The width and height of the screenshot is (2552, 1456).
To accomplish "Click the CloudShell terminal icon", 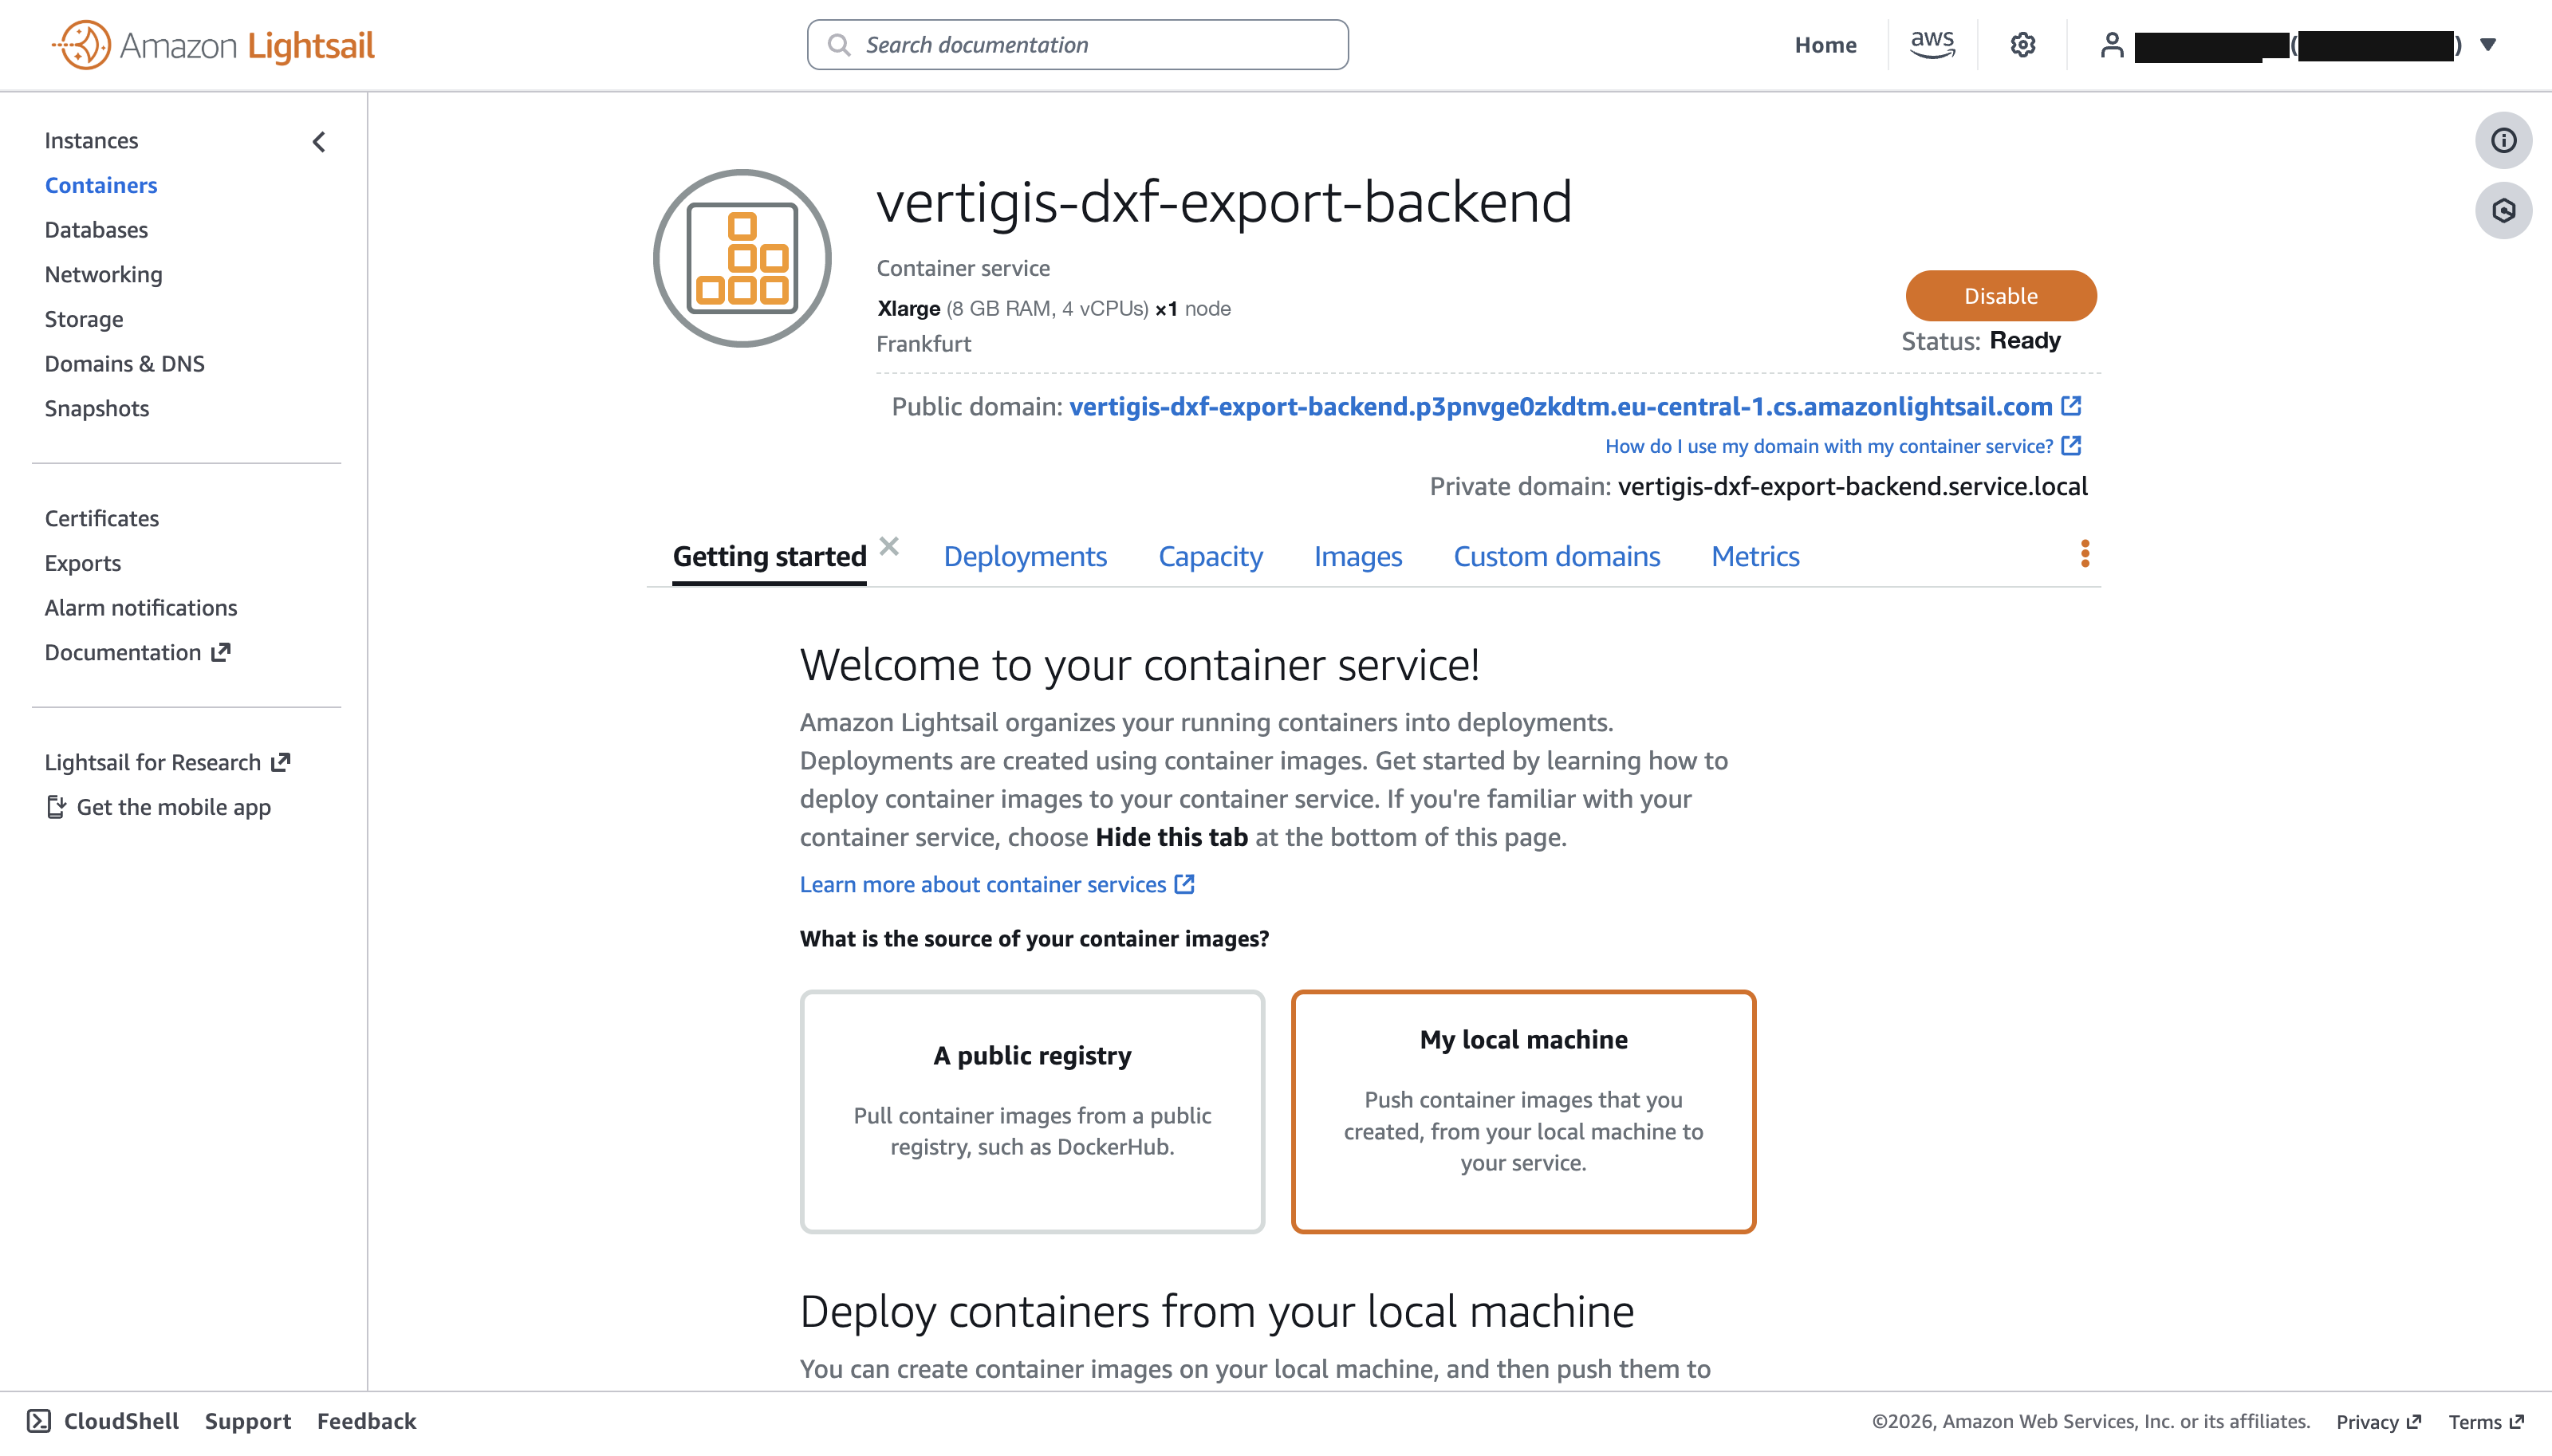I will pyautogui.click(x=39, y=1421).
